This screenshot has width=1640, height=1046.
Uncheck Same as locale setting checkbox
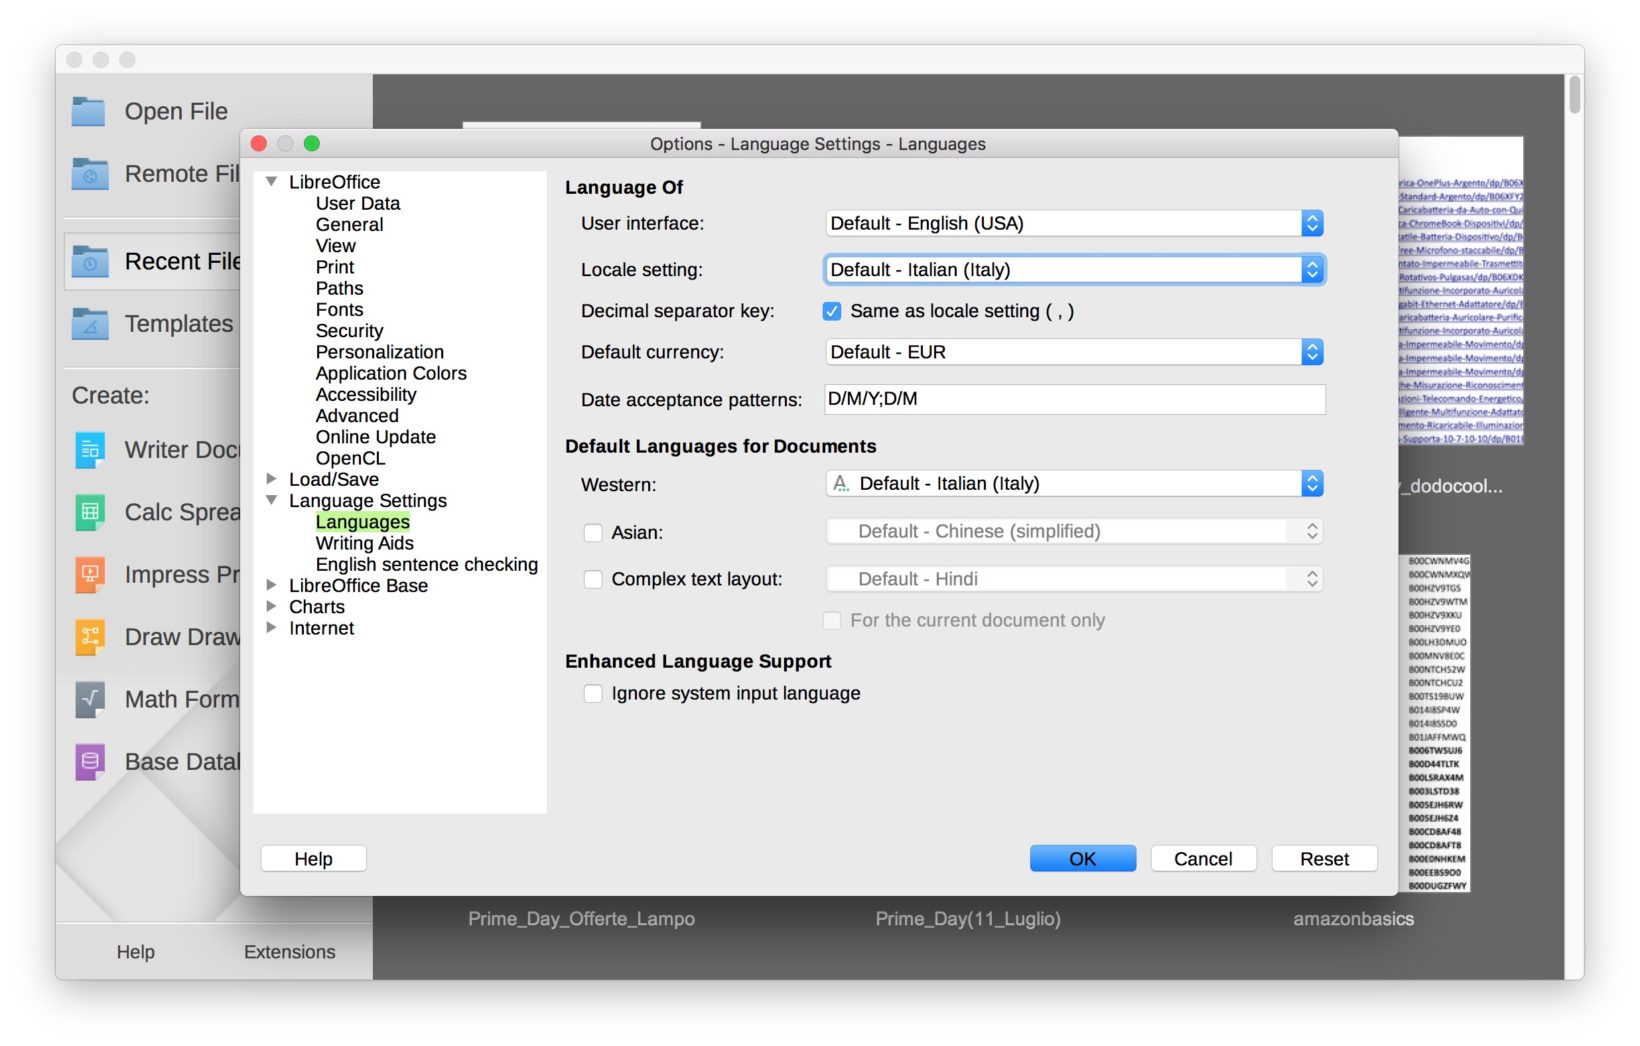pyautogui.click(x=832, y=311)
